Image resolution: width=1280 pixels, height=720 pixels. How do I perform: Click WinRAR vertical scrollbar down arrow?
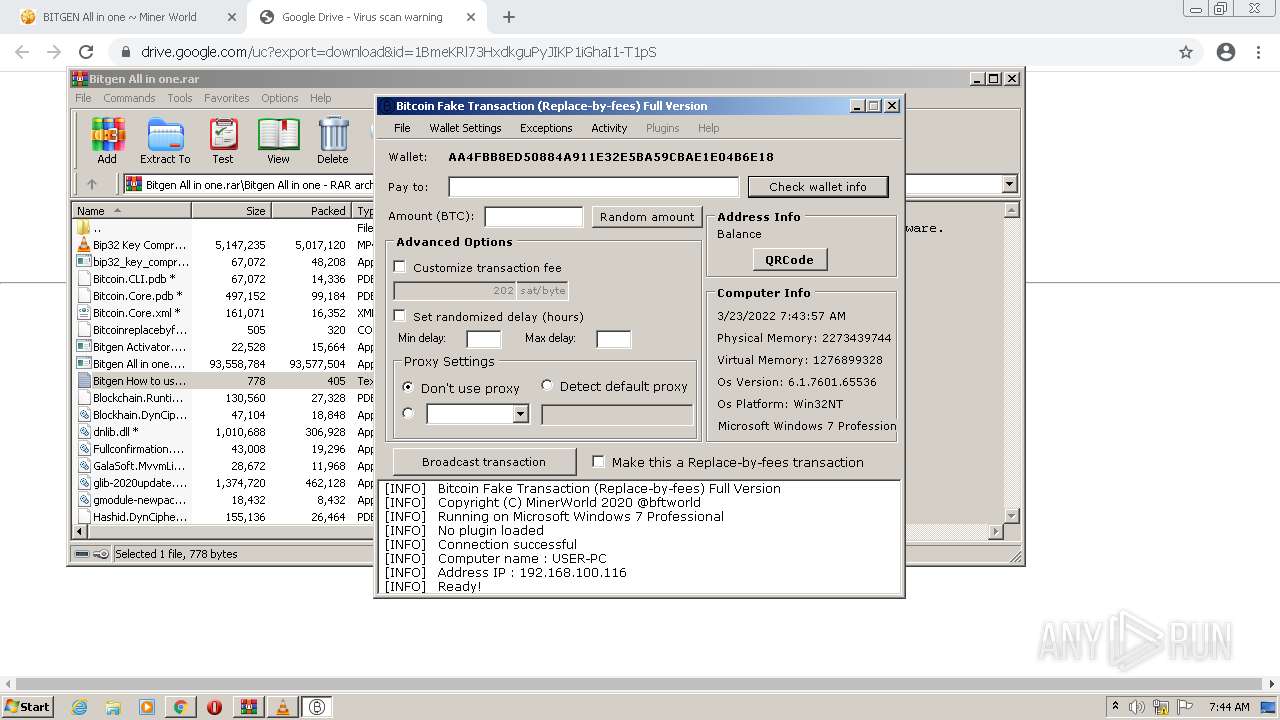(x=1011, y=516)
